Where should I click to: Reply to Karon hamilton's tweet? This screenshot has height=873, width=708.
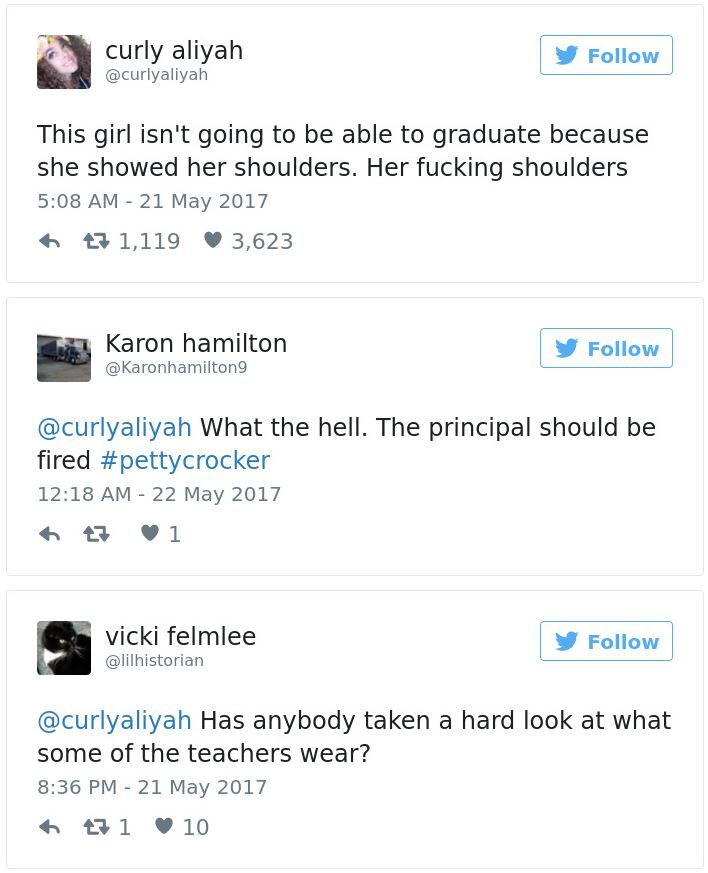point(49,534)
